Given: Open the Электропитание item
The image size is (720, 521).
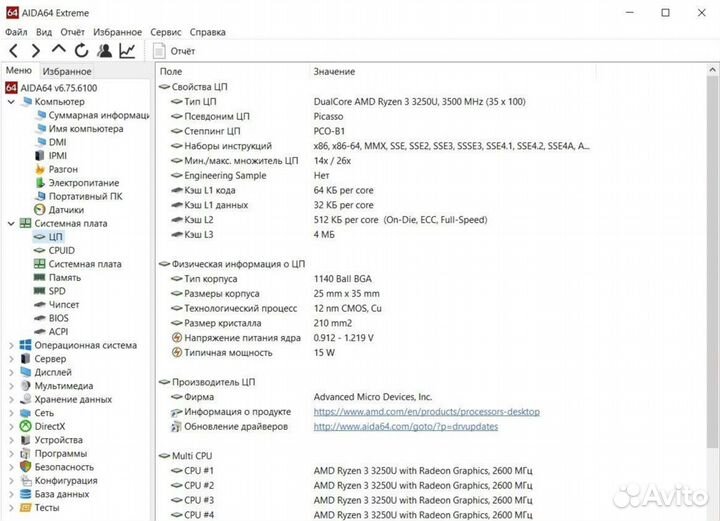Looking at the screenshot, I should (x=77, y=183).
